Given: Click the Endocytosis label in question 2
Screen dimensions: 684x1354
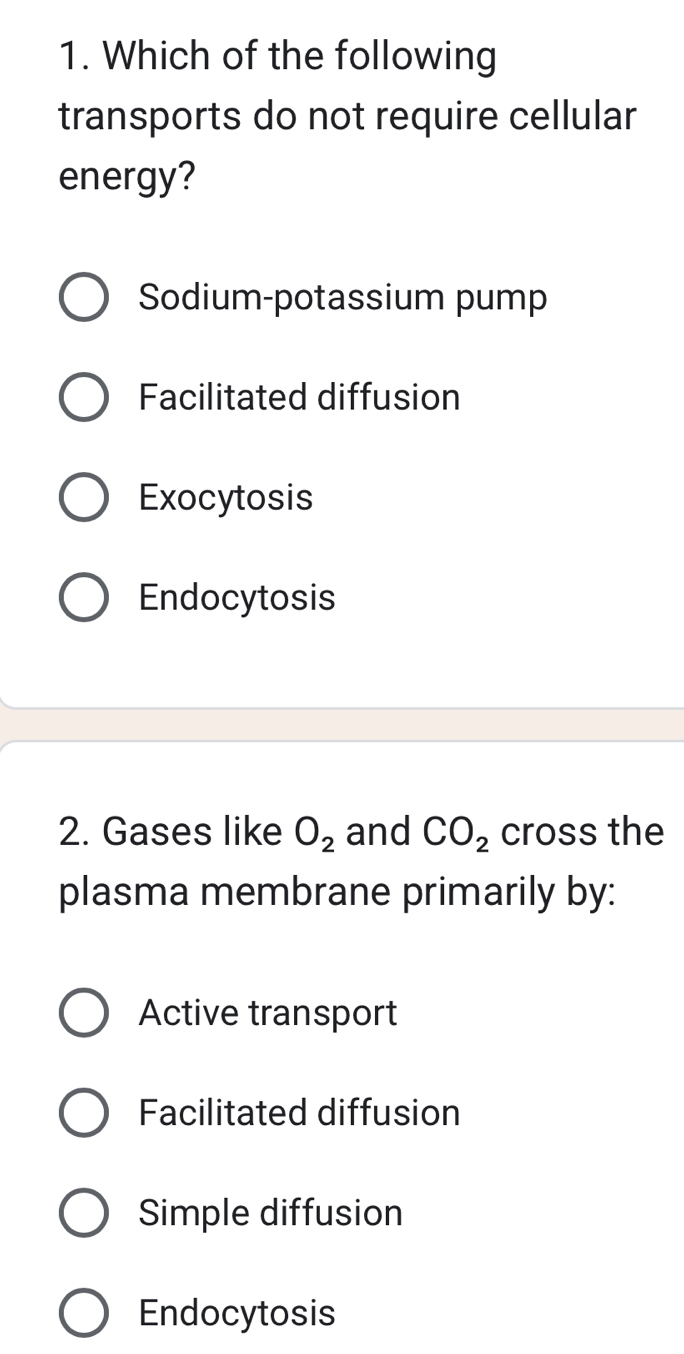Looking at the screenshot, I should pyautogui.click(x=237, y=1314).
